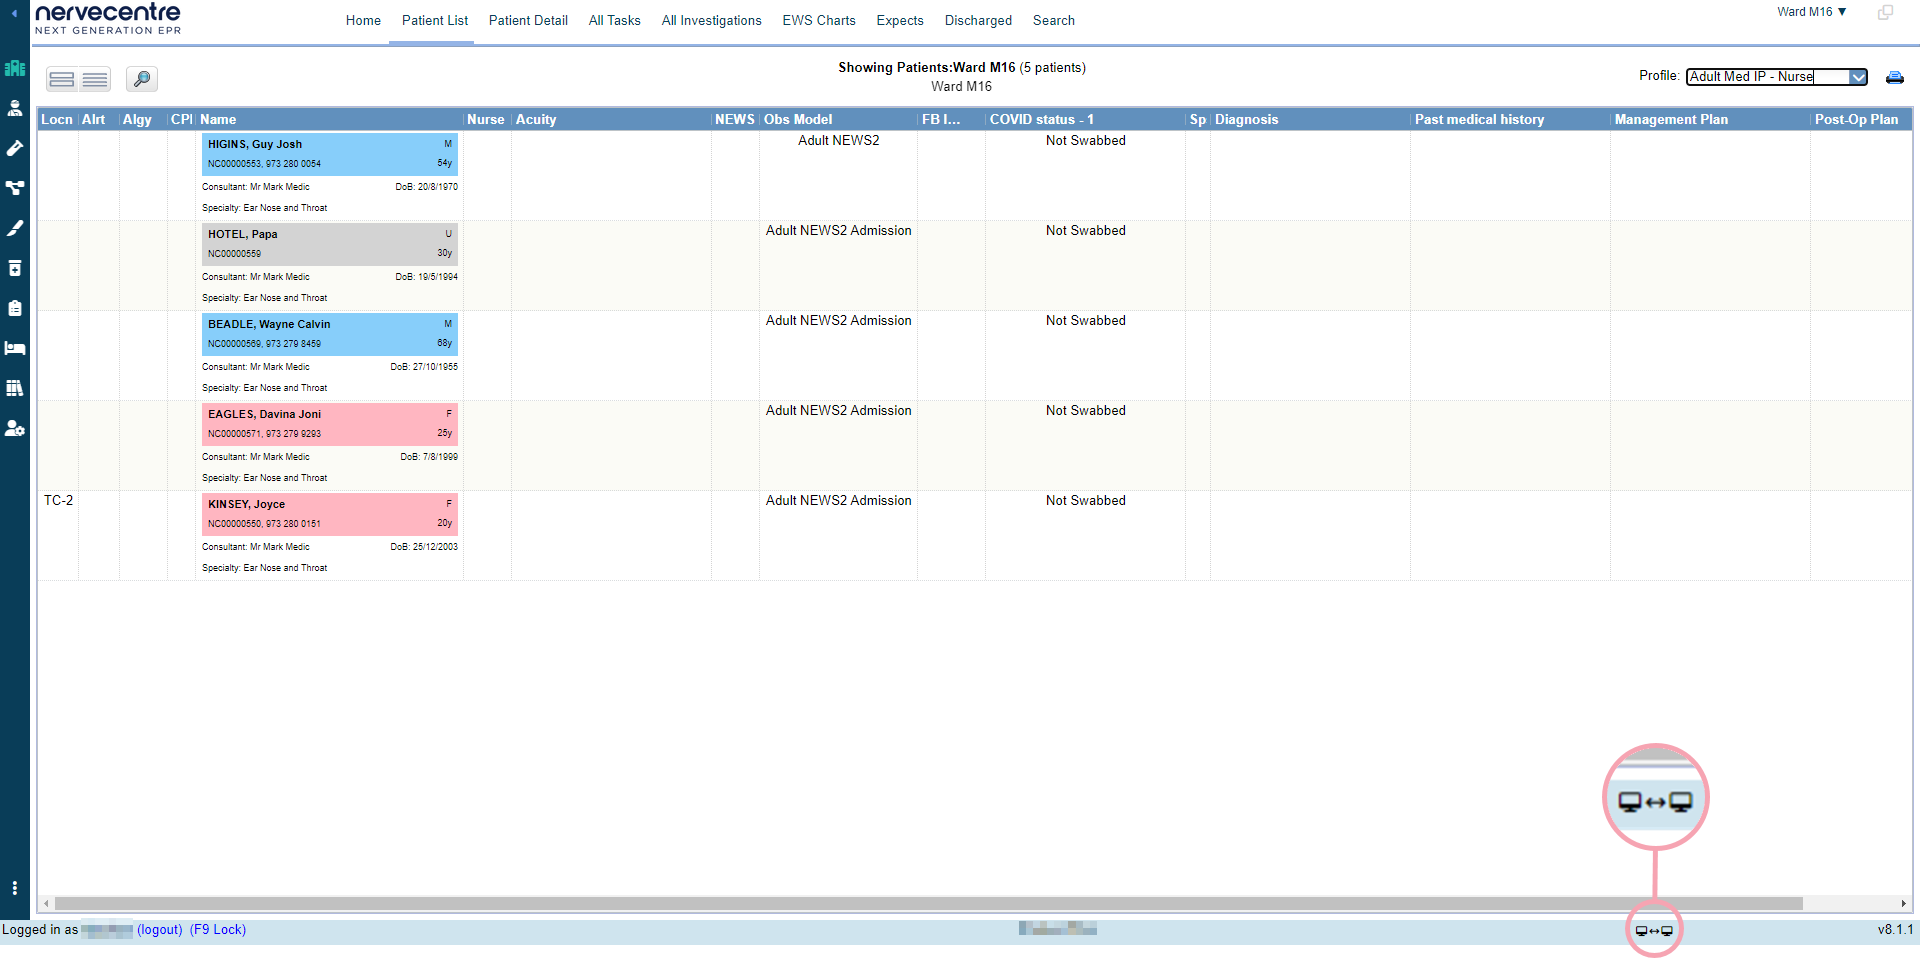Viewport: 1920px width, 958px height.
Task: Click the logout link
Action: pos(160,930)
